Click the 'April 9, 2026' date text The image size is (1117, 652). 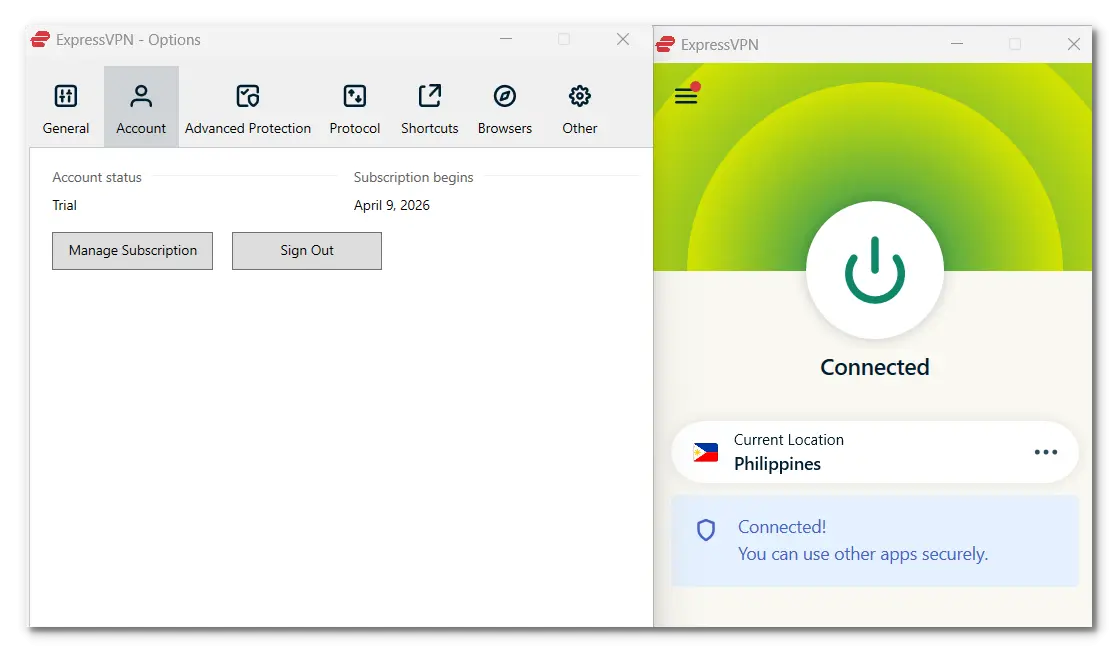pyautogui.click(x=392, y=205)
